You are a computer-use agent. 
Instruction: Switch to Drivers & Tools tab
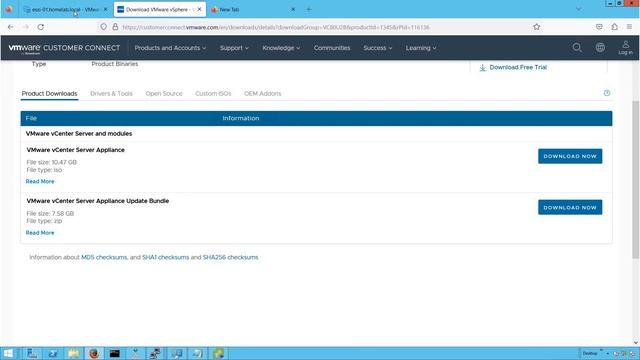tap(111, 93)
